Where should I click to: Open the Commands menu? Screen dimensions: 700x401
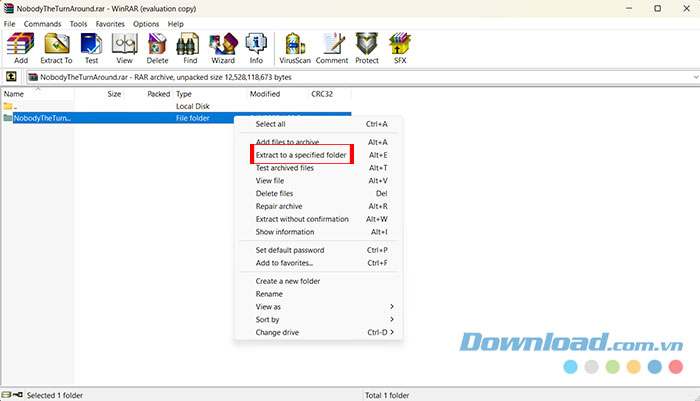(42, 23)
